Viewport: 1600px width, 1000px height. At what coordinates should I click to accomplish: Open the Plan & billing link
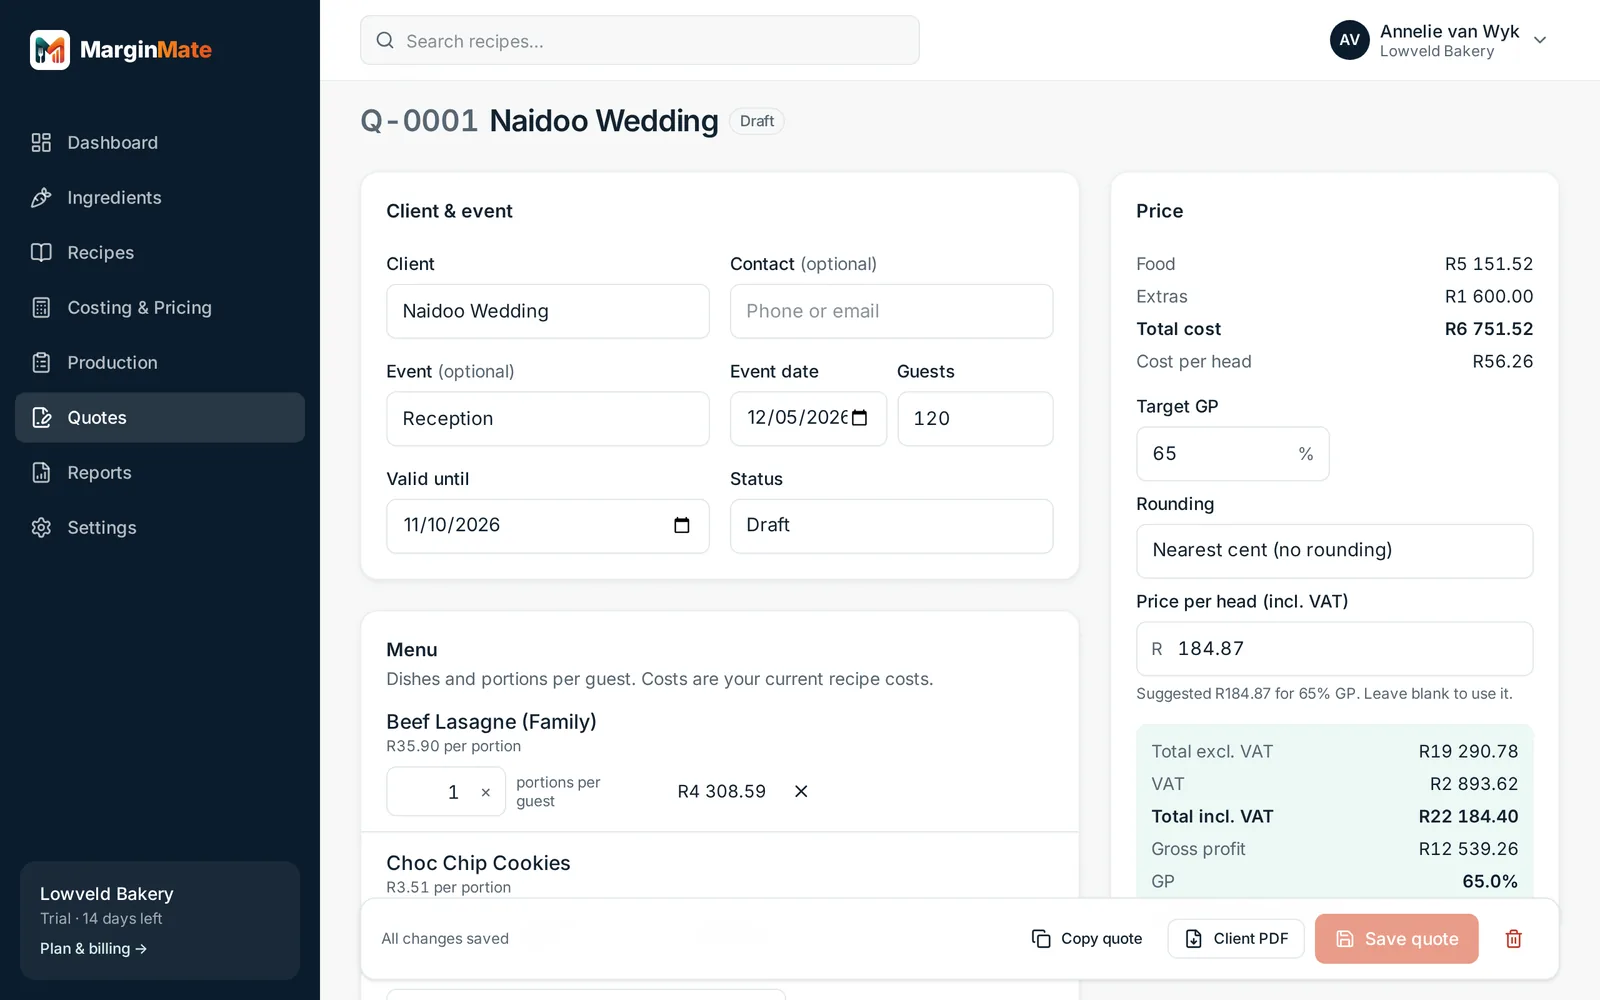pyautogui.click(x=93, y=949)
